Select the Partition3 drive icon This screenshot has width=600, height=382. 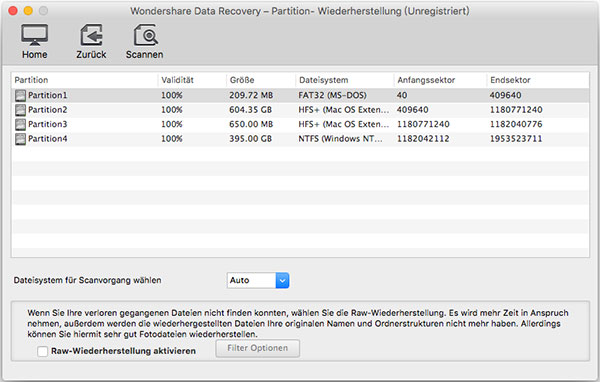(x=20, y=124)
